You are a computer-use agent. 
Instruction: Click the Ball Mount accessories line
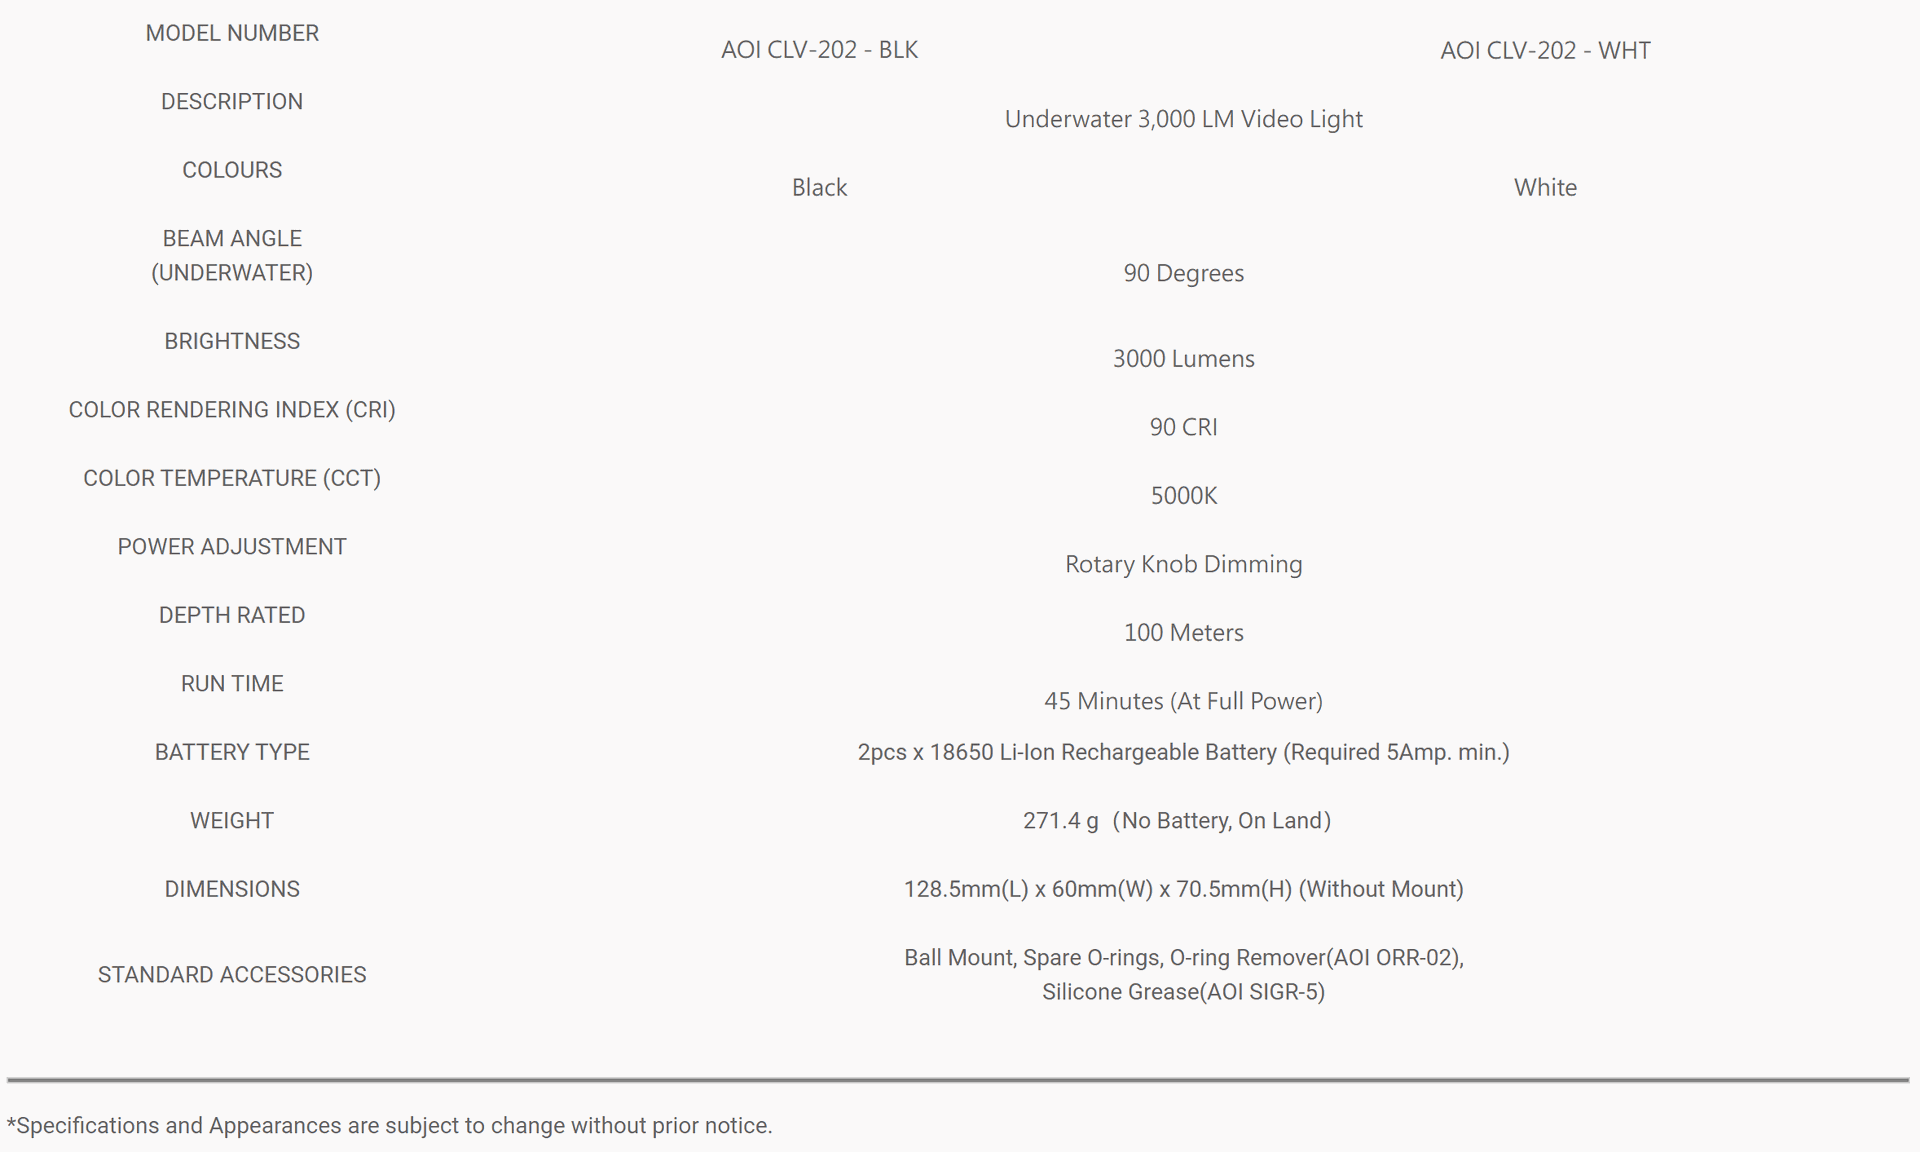1183,957
